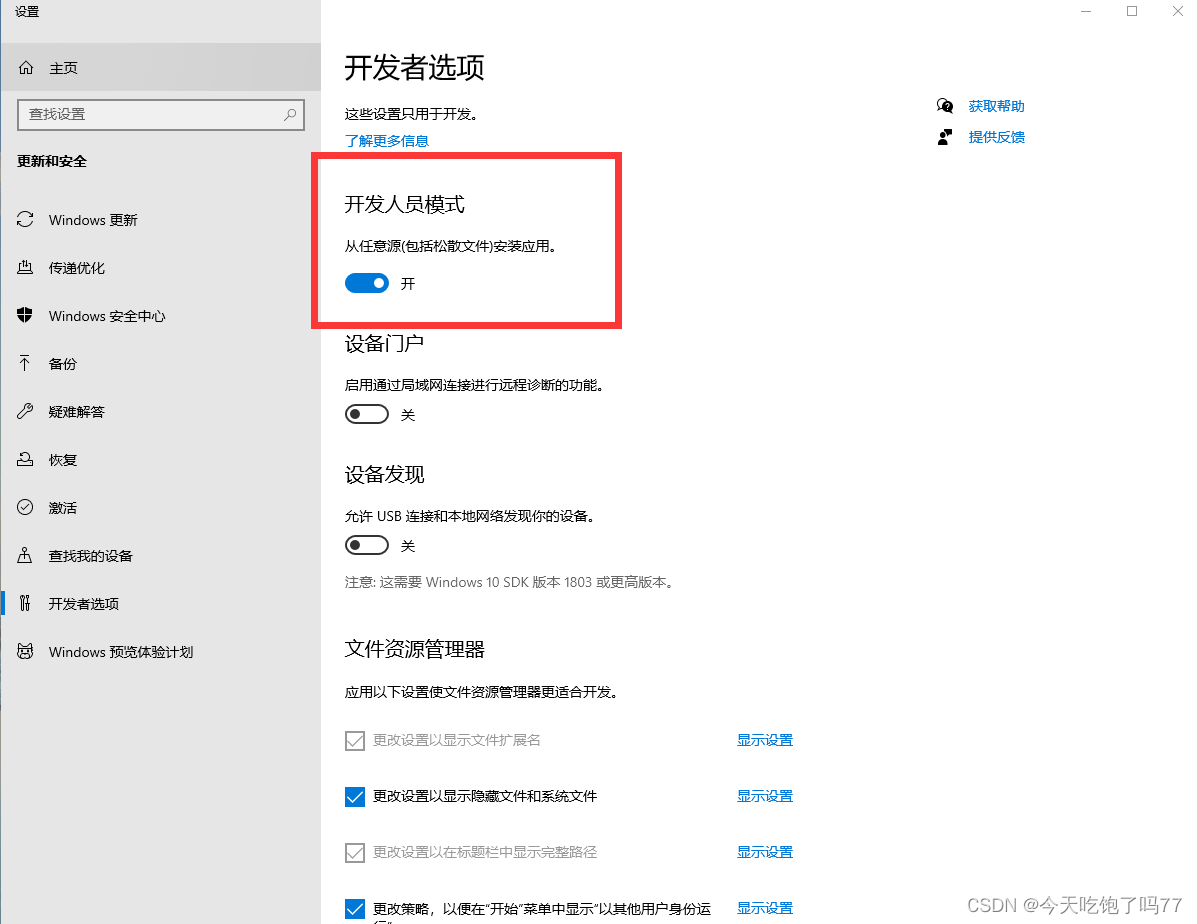This screenshot has width=1197, height=924.
Task: Open the 了解更多信息 link
Action: pos(386,141)
